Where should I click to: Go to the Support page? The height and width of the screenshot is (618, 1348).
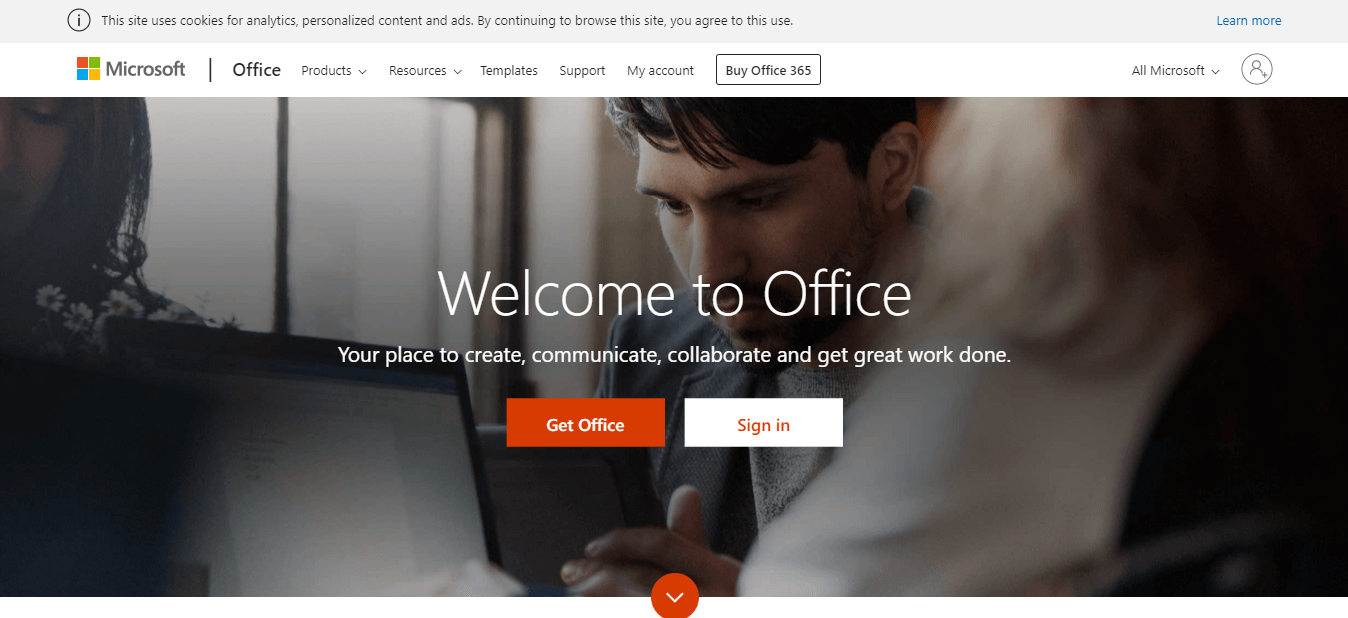[582, 71]
